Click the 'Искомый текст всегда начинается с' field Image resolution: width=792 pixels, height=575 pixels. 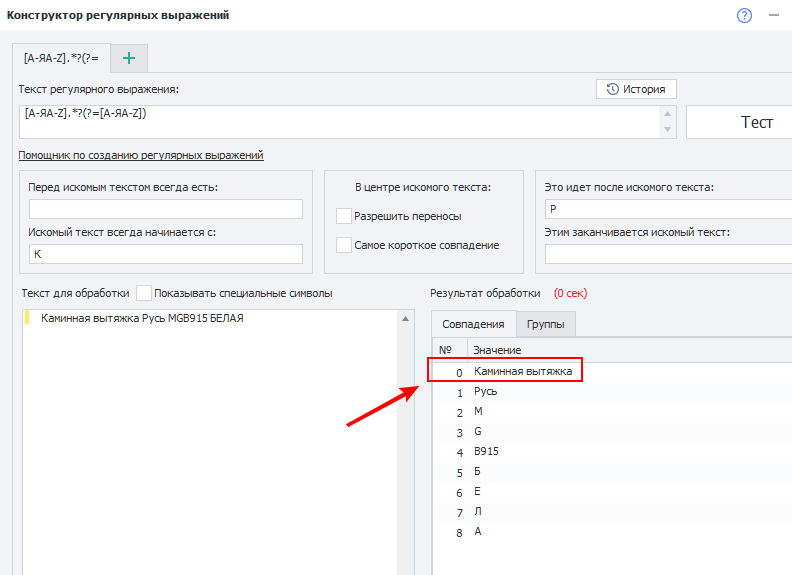point(166,254)
